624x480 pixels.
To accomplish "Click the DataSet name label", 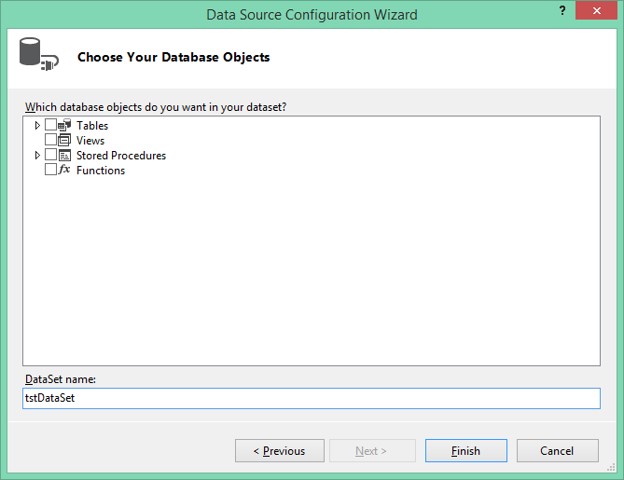I will 60,379.
